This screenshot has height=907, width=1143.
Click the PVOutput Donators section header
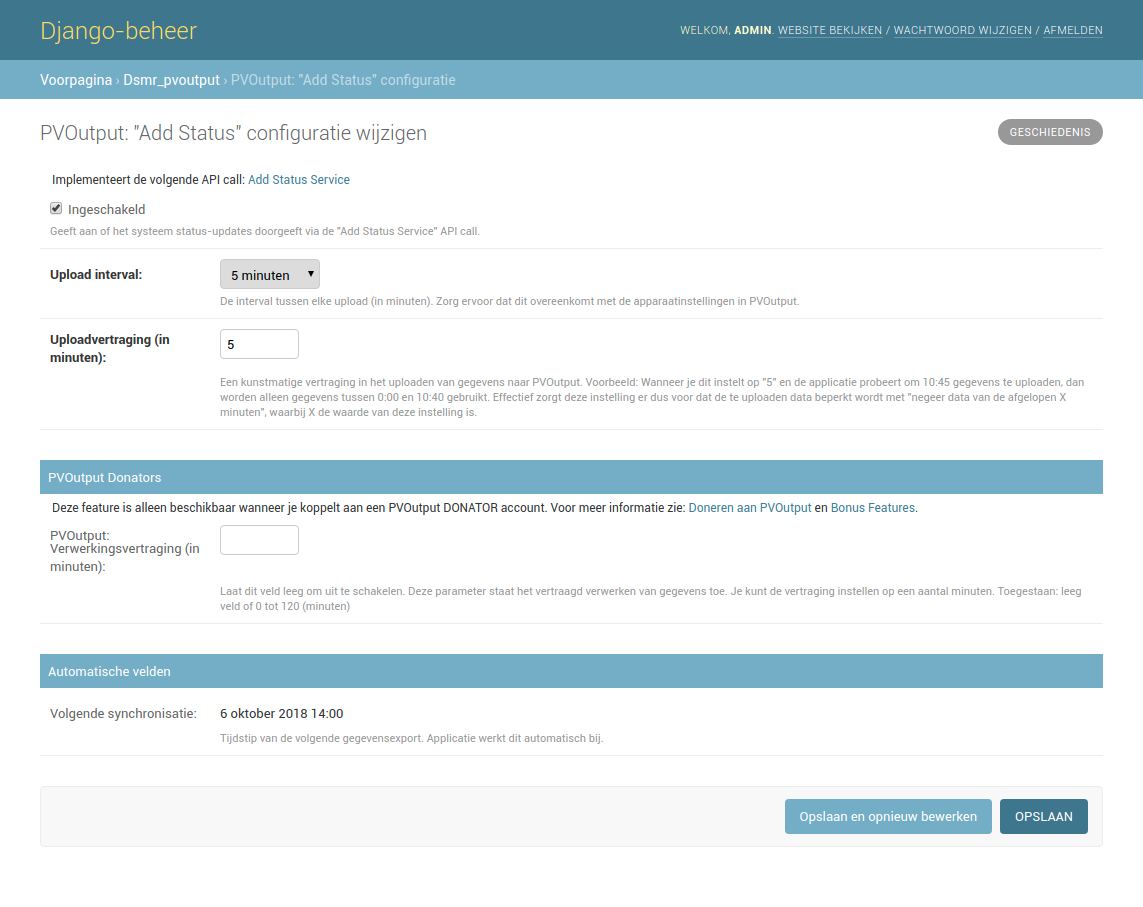click(x=571, y=478)
